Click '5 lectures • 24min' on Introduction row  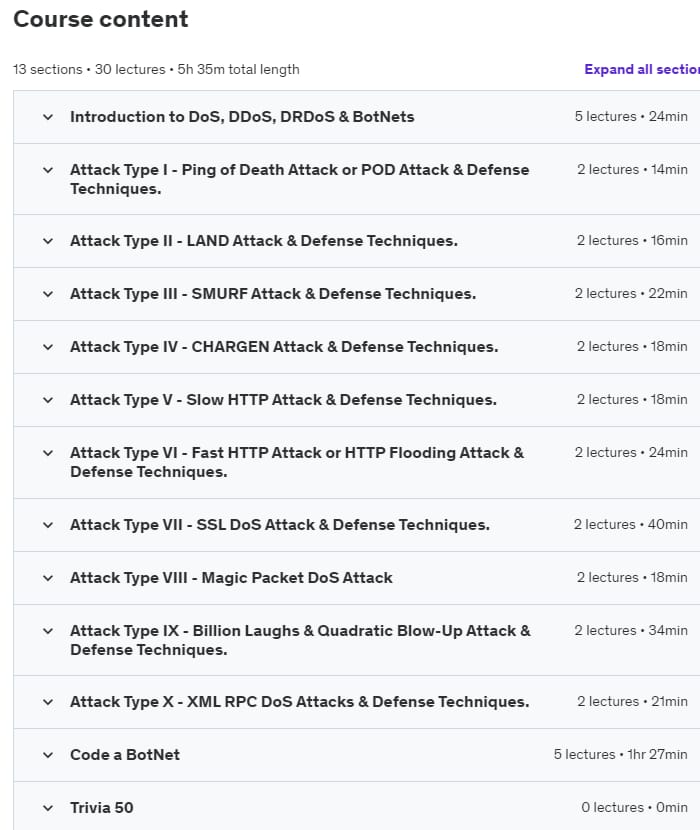[x=631, y=116]
